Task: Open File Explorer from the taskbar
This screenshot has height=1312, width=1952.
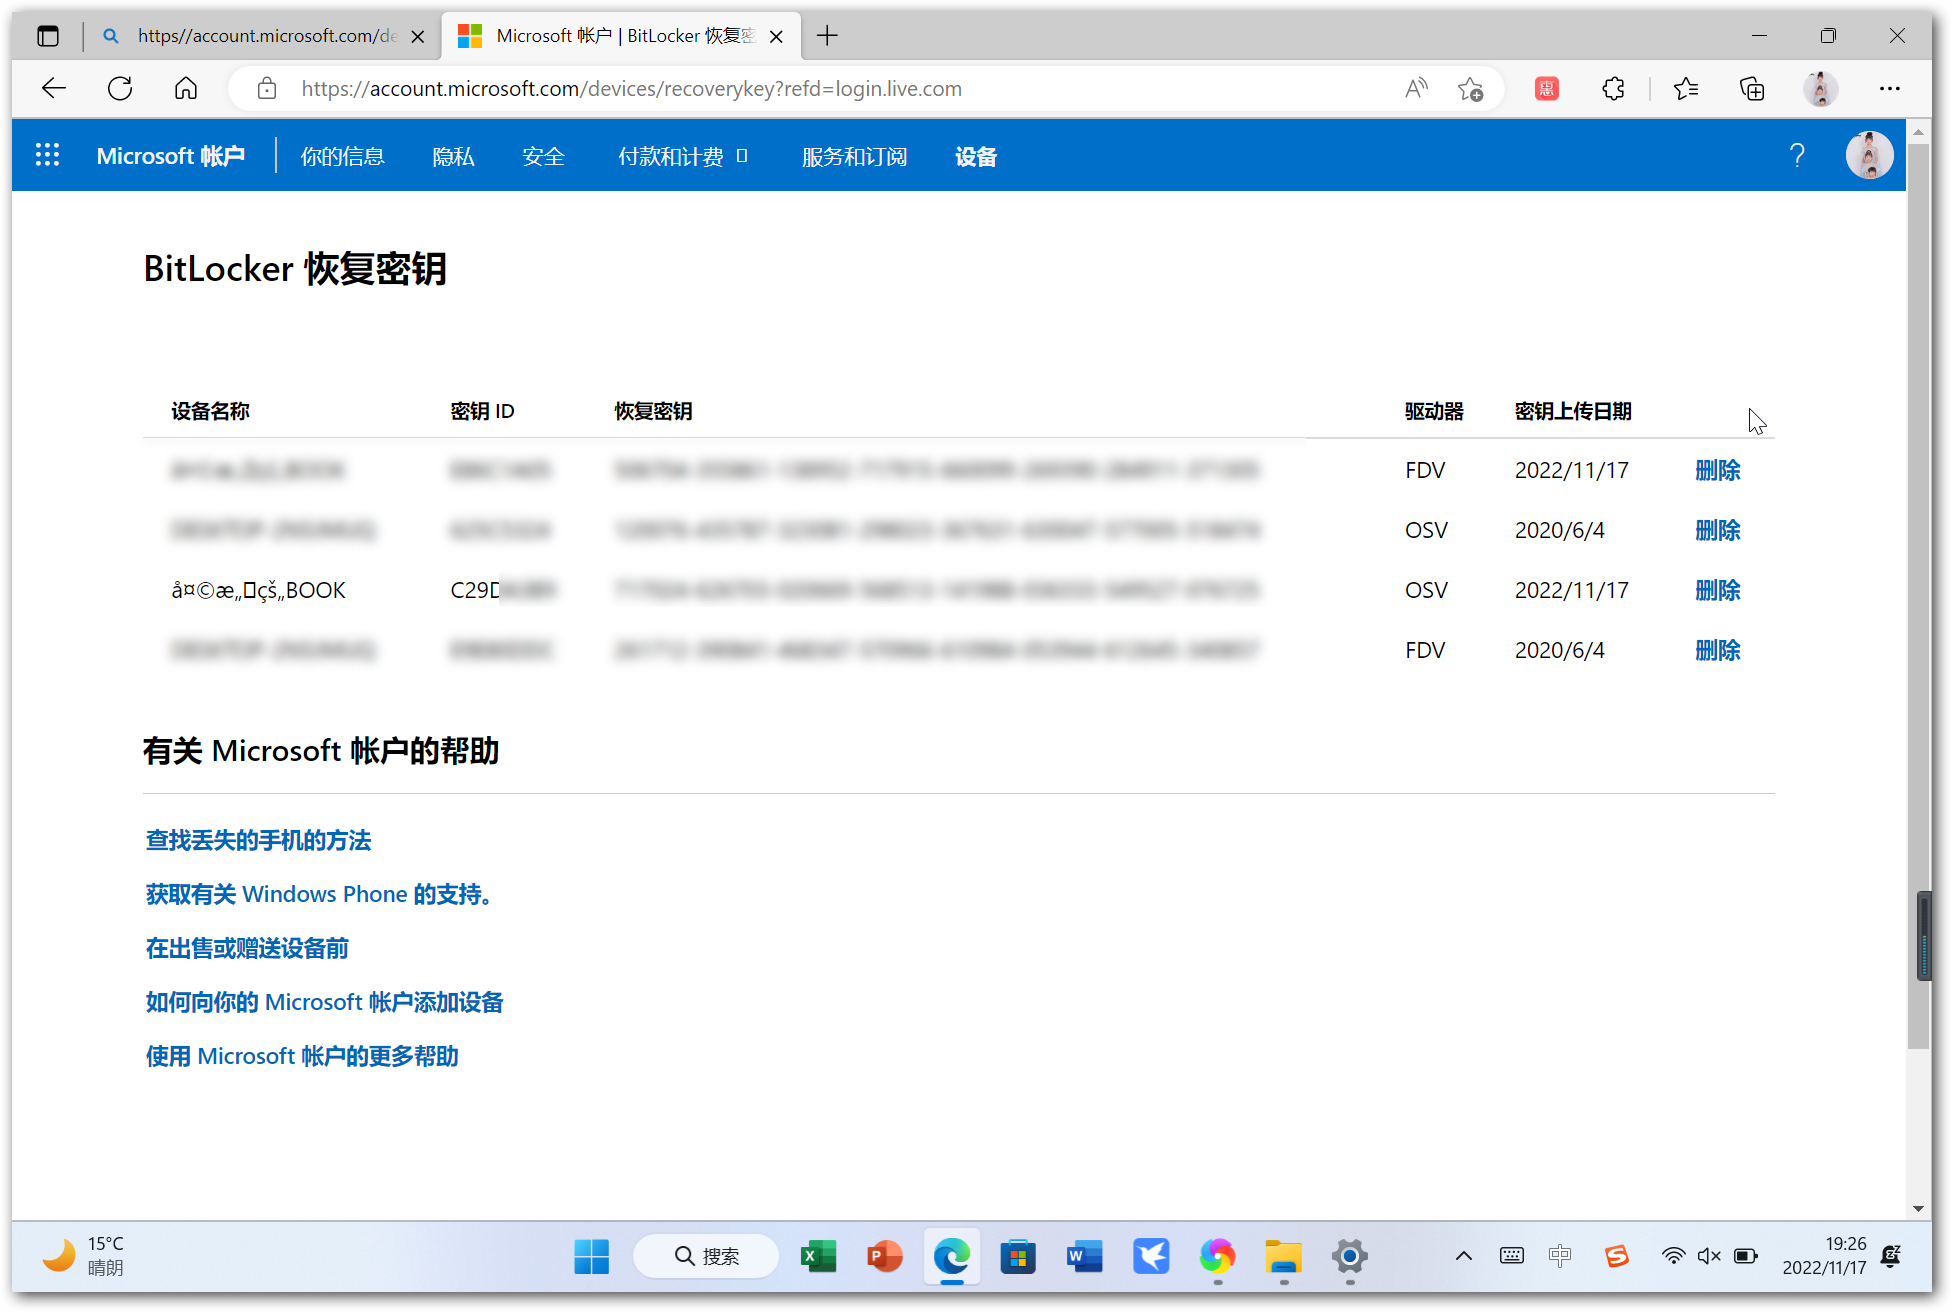Action: (x=1283, y=1256)
